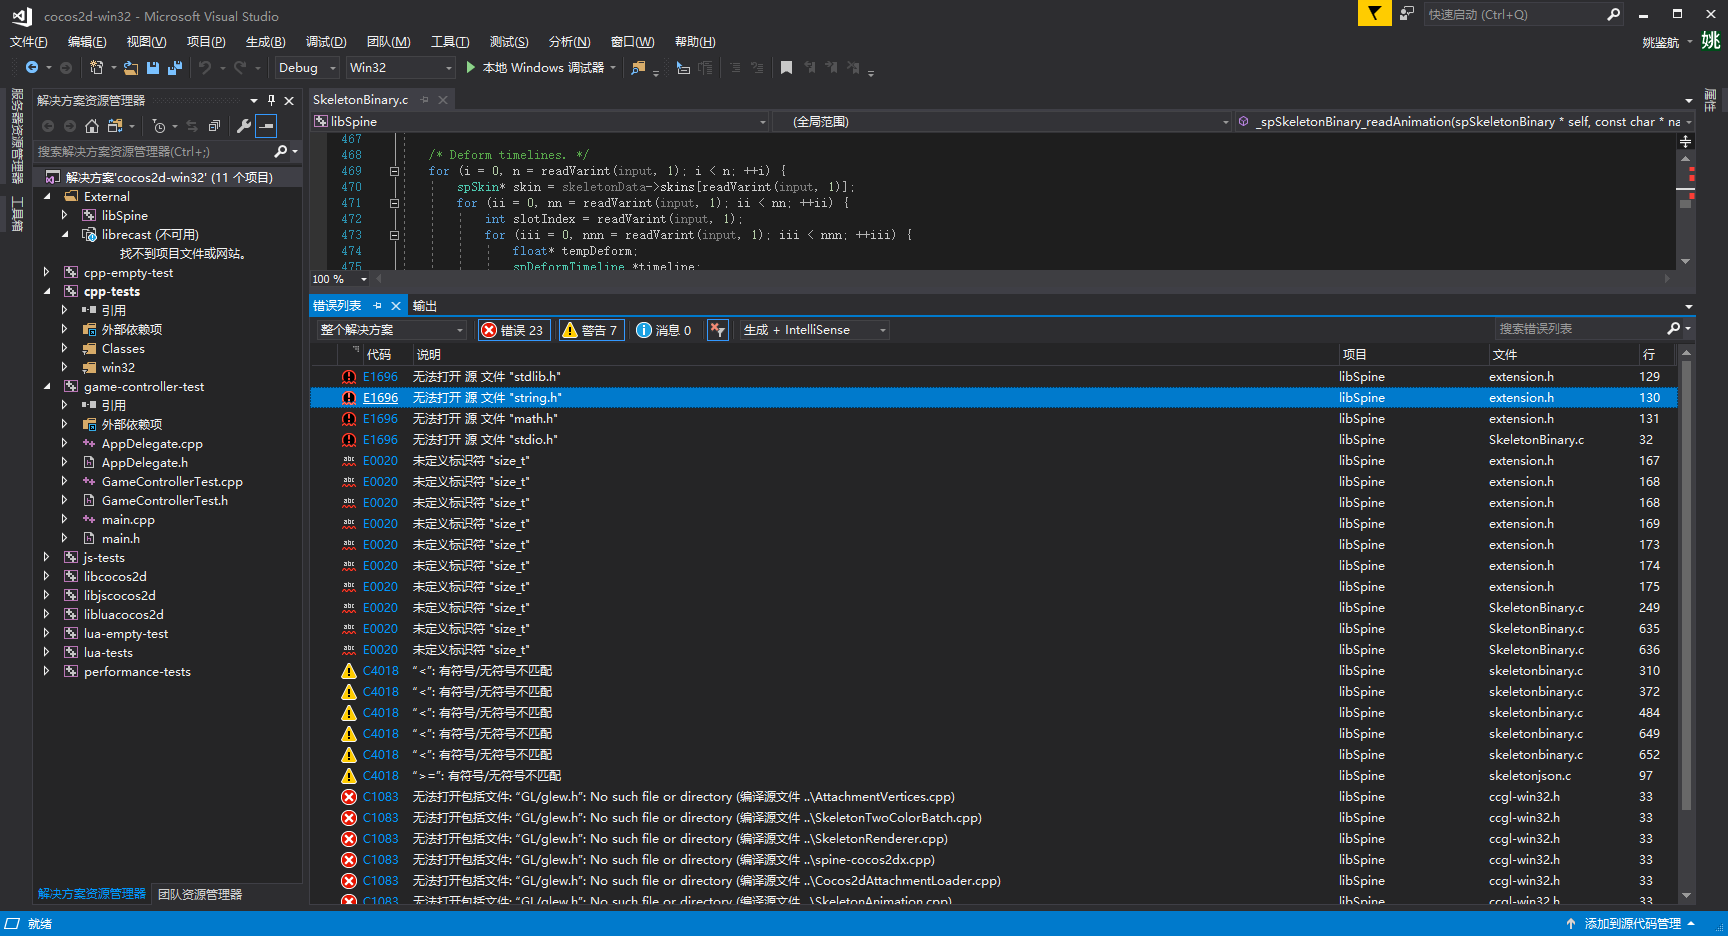The width and height of the screenshot is (1728, 936).
Task: Open the 调试(D) menu
Action: click(326, 42)
